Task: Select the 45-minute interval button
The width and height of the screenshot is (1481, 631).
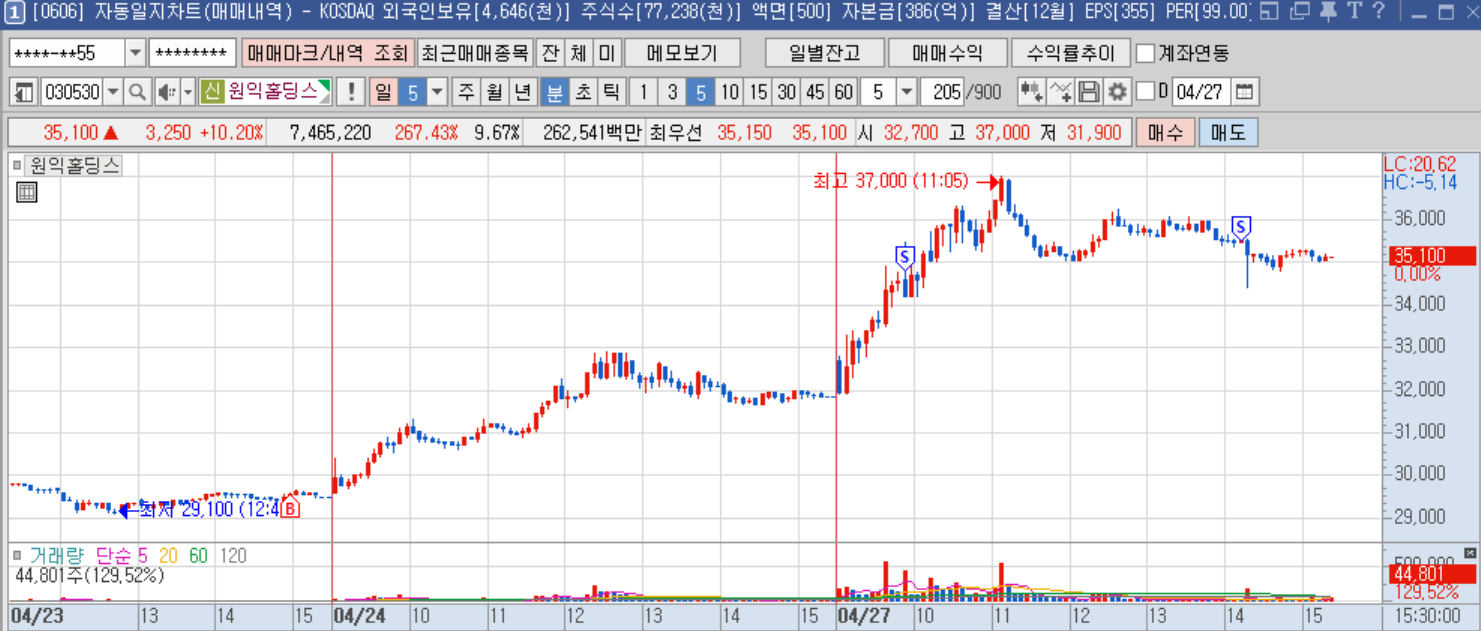Action: [x=815, y=92]
